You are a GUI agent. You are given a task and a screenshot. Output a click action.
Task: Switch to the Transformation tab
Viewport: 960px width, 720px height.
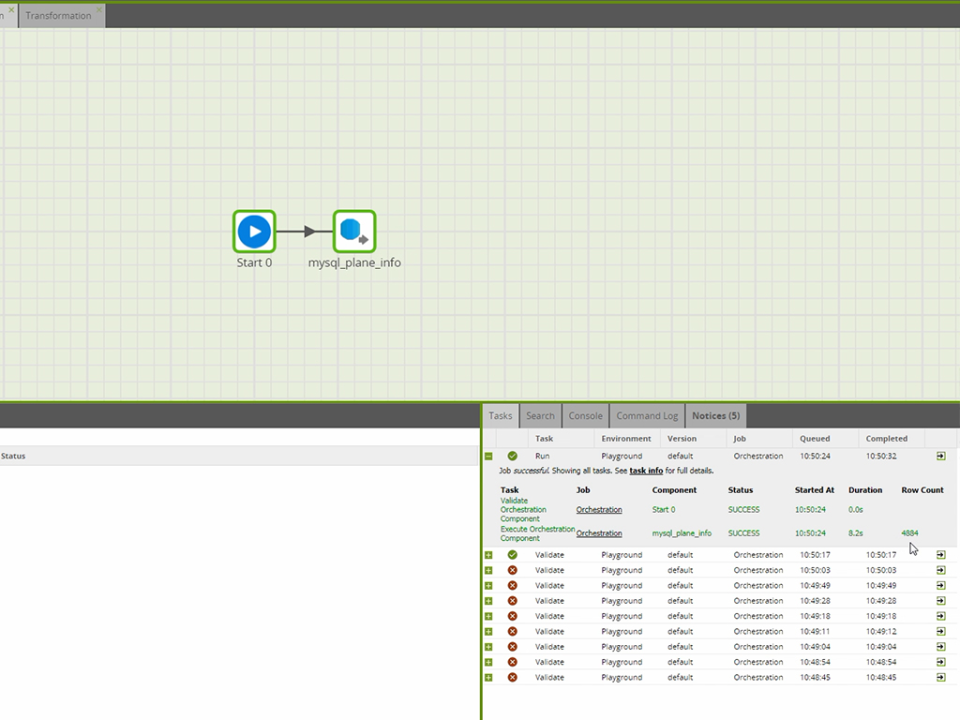pyautogui.click(x=59, y=15)
